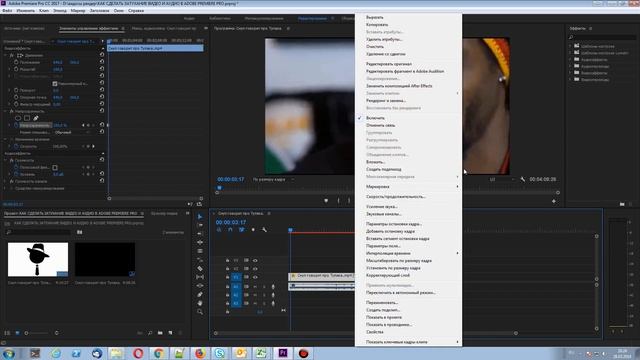The width and height of the screenshot is (640, 360).
Task: Open the program monitor button editor plus
Action: pyautogui.click(x=553, y=201)
